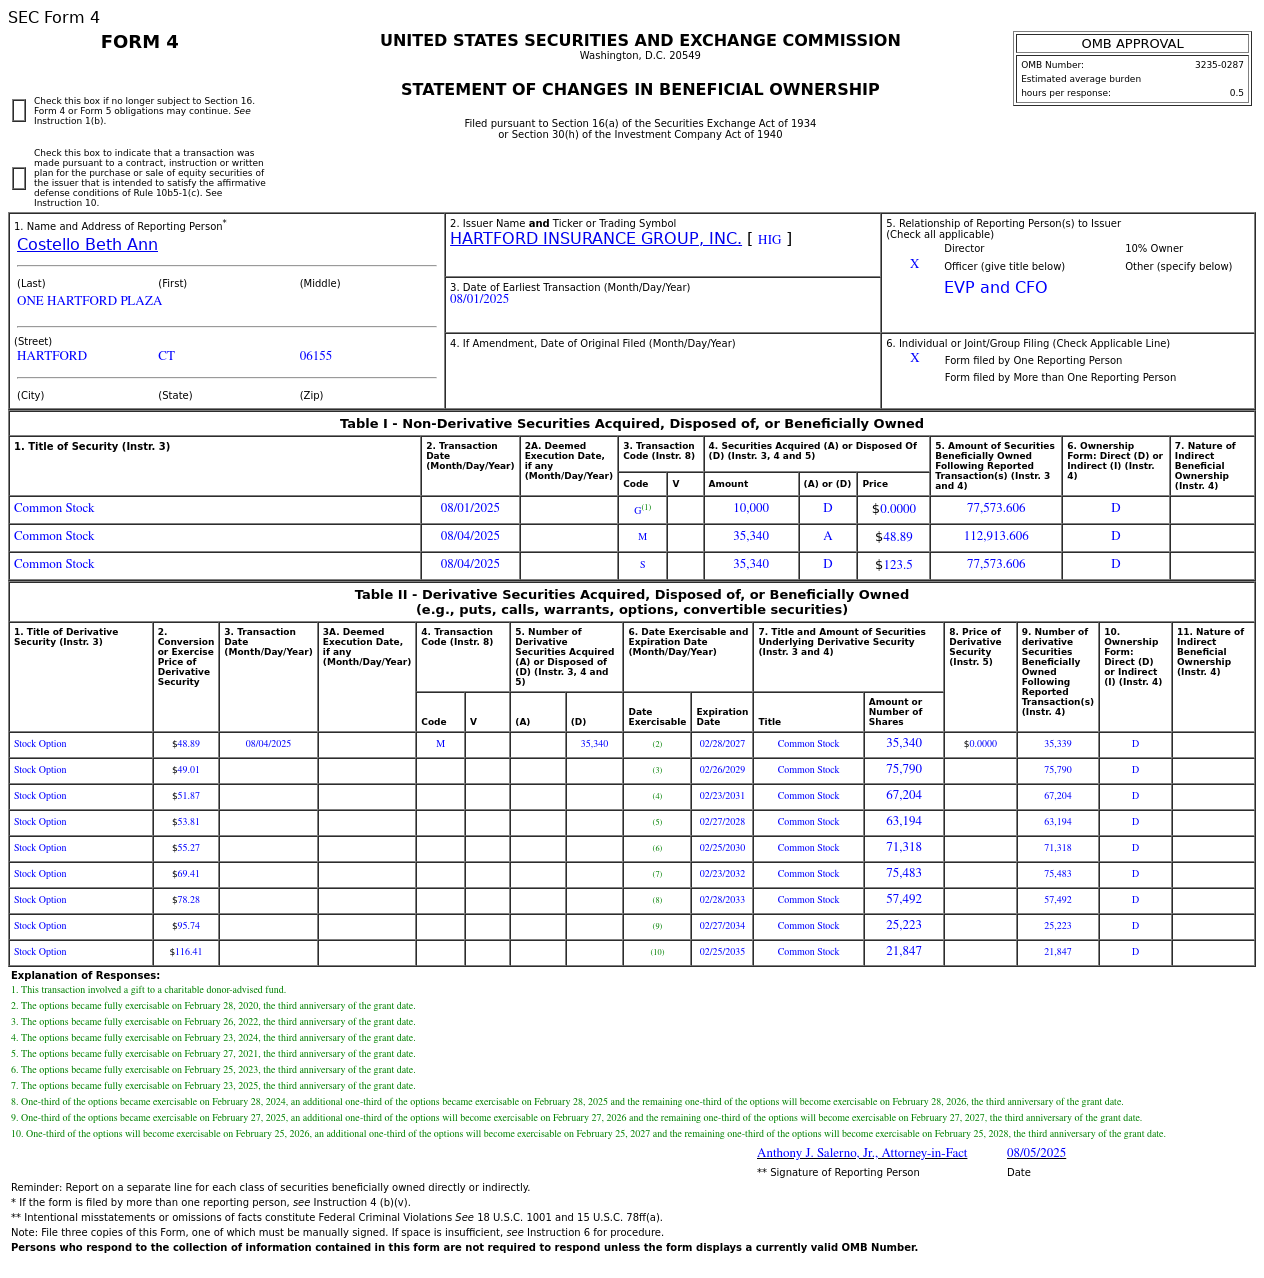Click the gift amount 10,000 in Table I
1264x1278 pixels.
click(x=751, y=508)
